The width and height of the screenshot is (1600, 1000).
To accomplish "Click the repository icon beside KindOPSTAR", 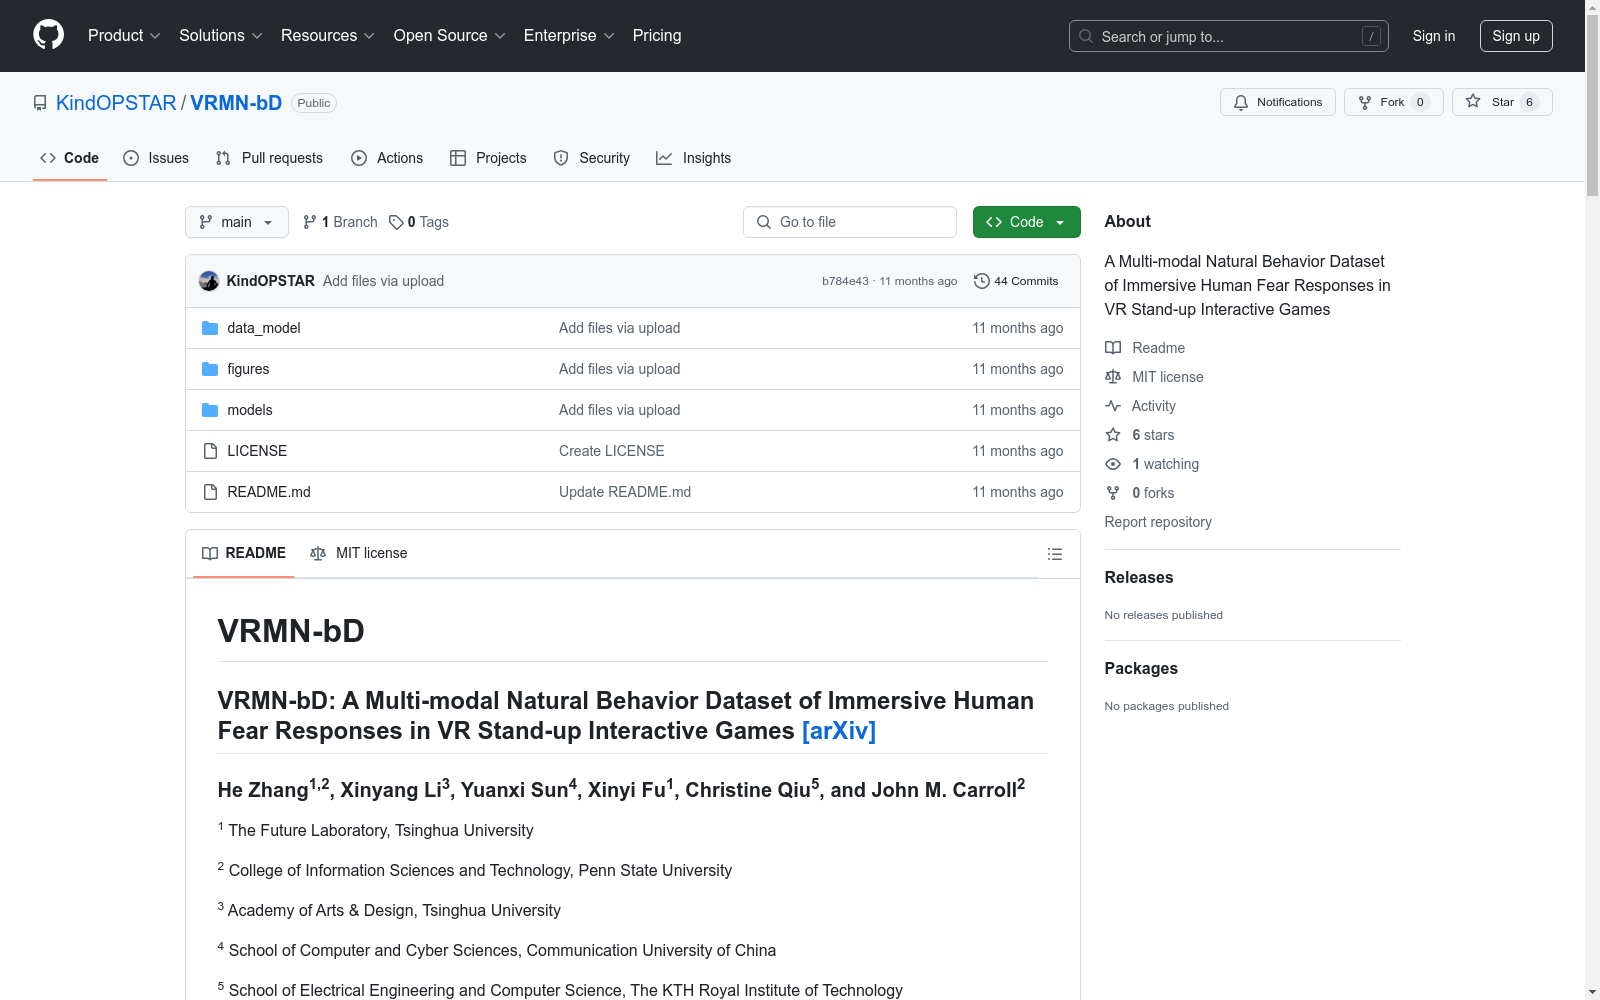I will tap(40, 103).
